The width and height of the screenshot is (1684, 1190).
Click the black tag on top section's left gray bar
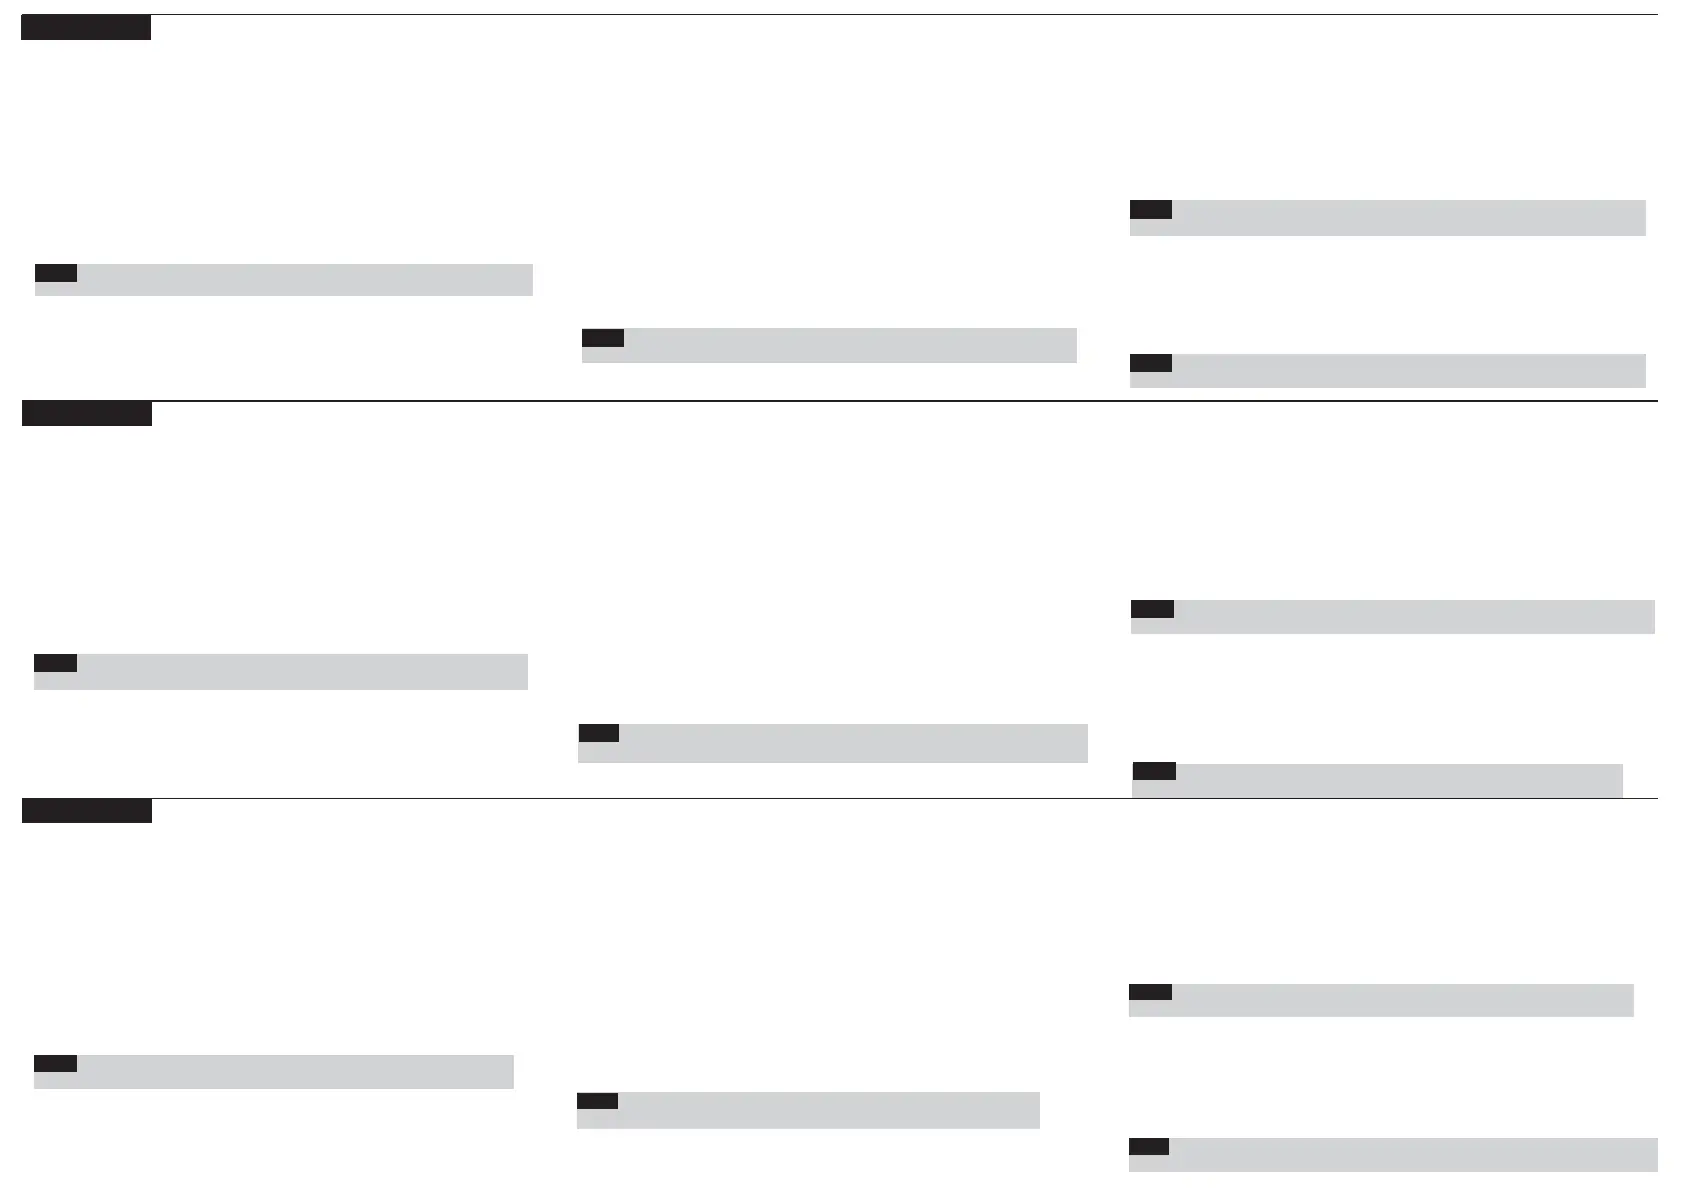56,273
